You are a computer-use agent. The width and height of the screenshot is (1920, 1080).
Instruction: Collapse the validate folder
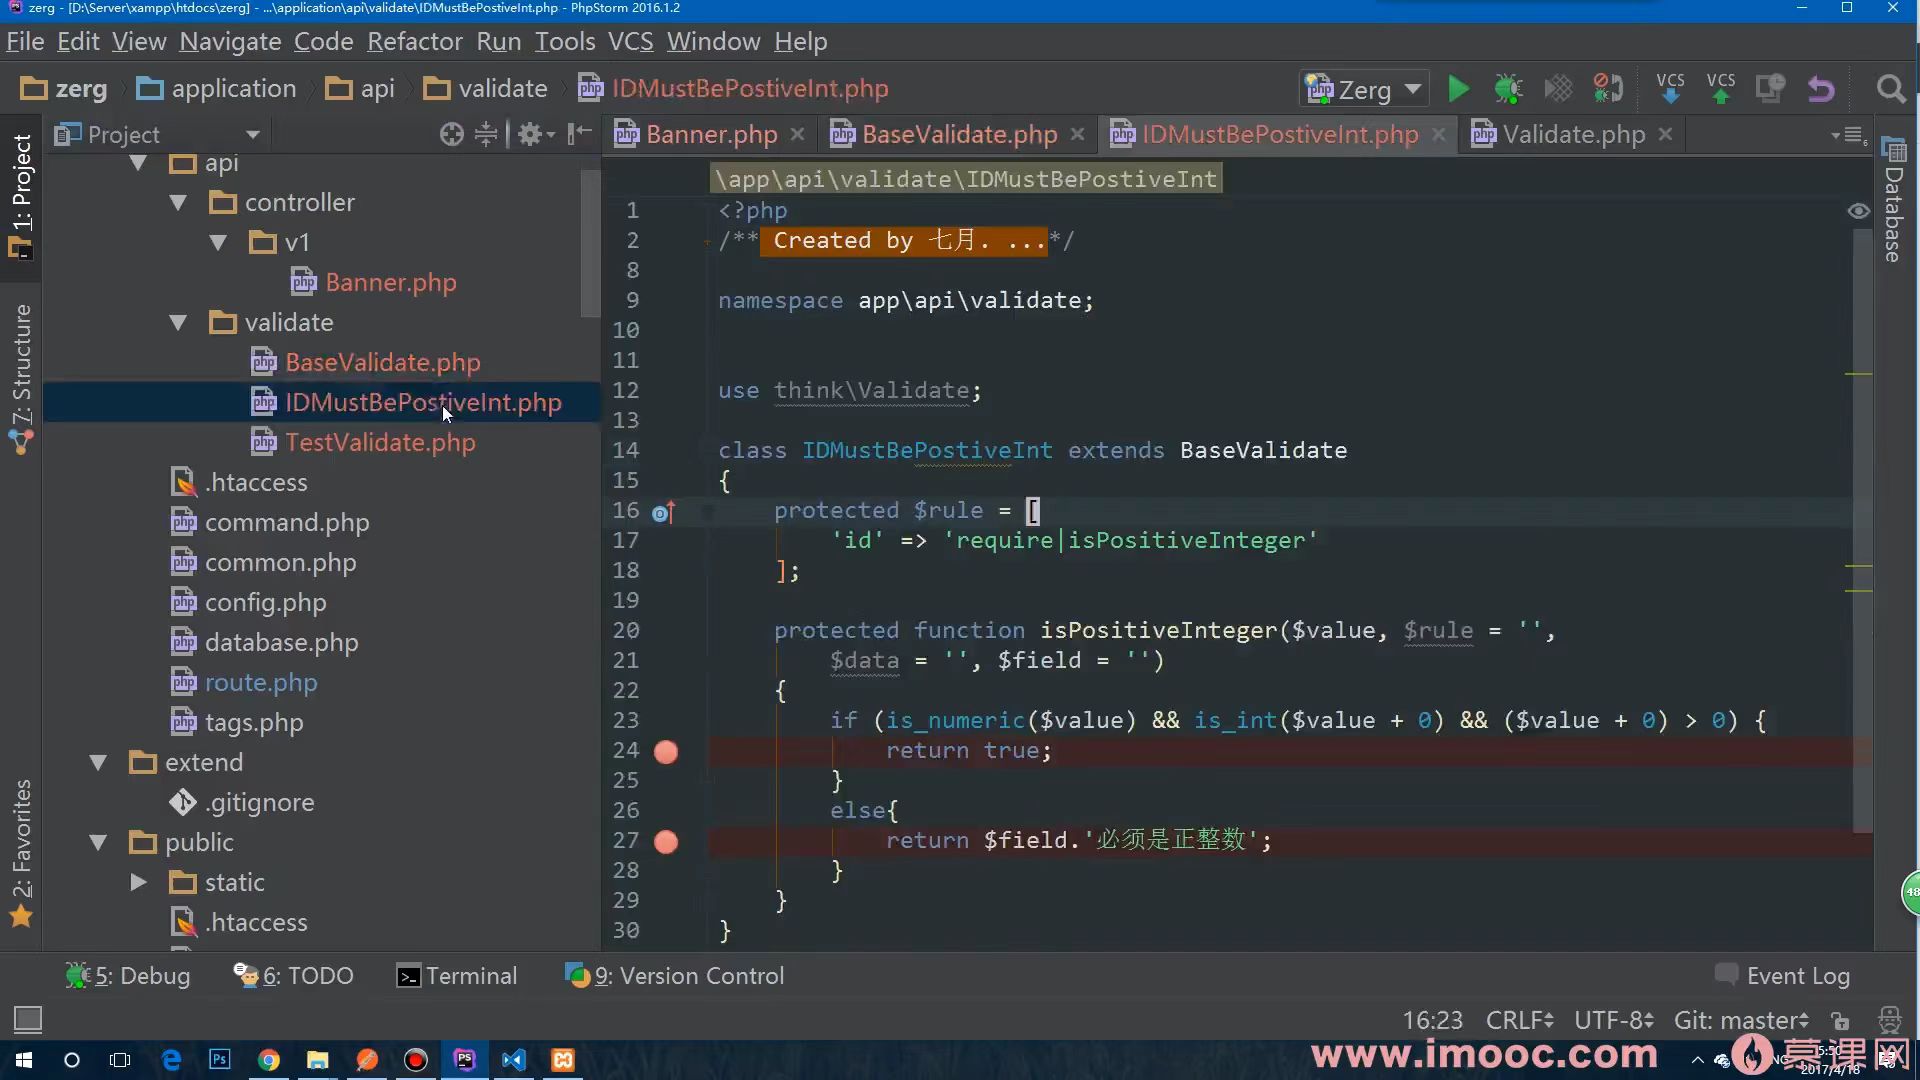pos(178,323)
